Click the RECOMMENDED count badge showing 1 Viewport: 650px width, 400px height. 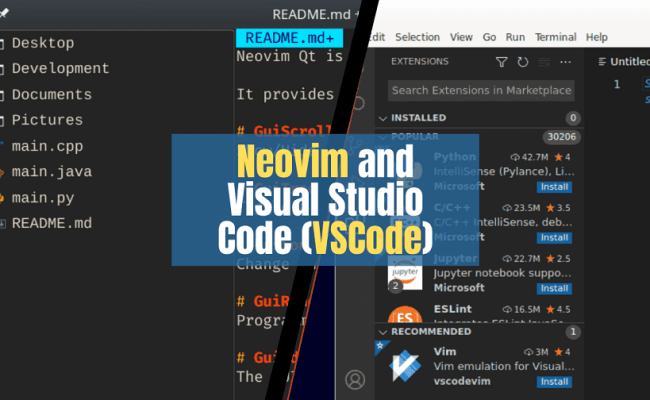click(573, 332)
